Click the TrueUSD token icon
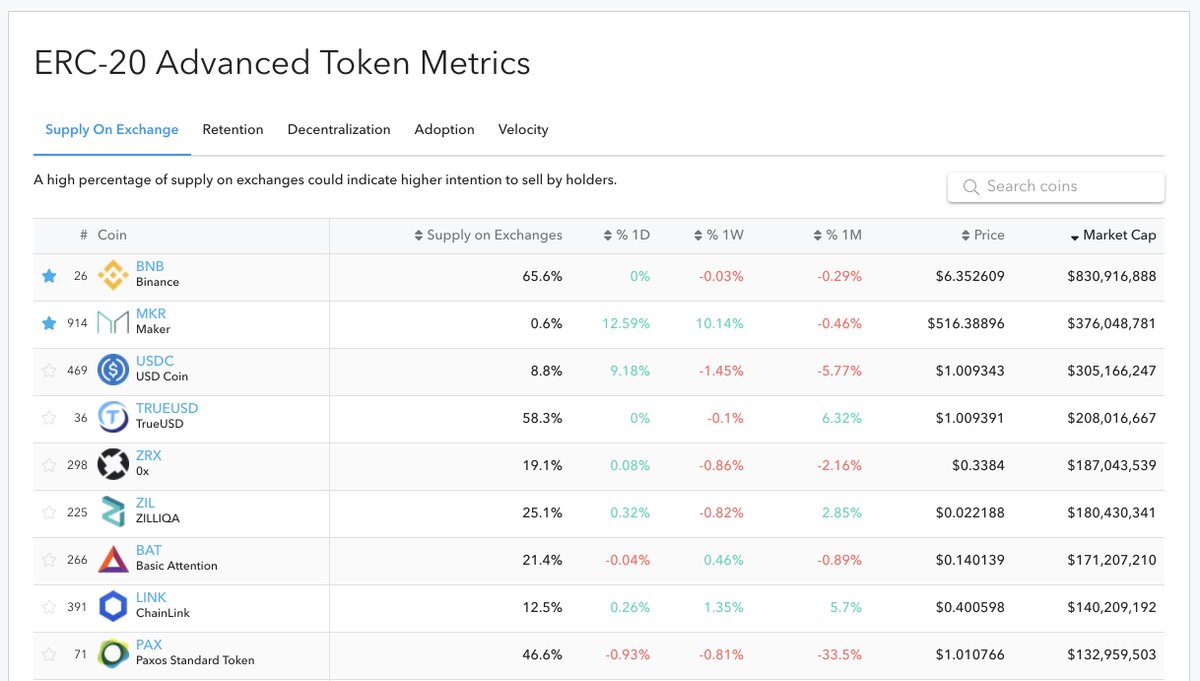 pyautogui.click(x=113, y=417)
